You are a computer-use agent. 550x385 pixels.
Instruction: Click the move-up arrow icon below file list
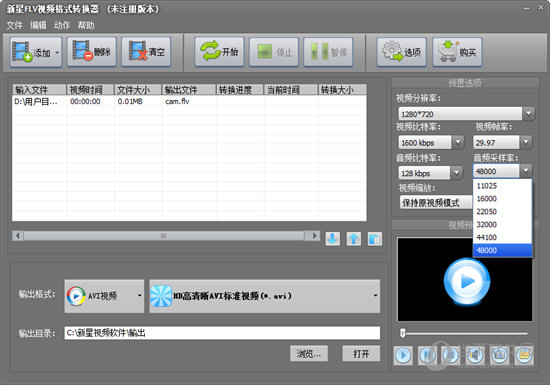coord(354,239)
